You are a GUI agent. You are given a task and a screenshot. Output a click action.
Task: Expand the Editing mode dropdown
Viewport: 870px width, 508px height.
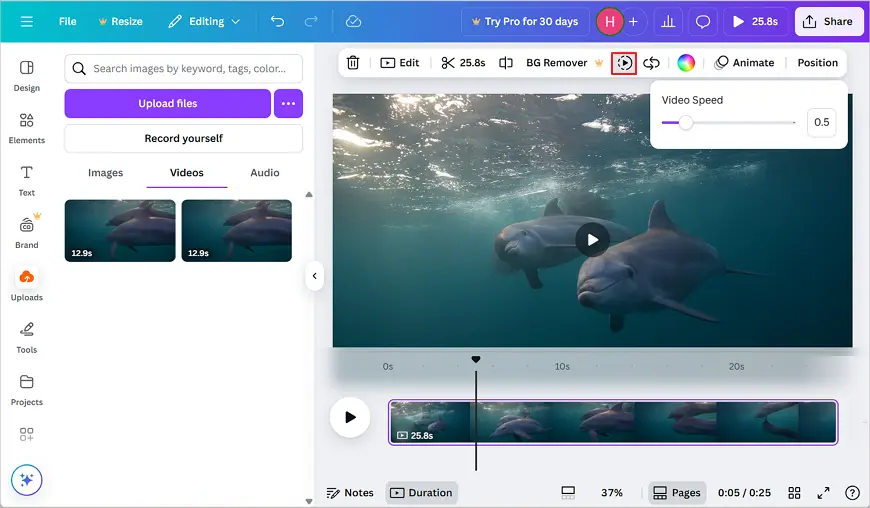(204, 22)
